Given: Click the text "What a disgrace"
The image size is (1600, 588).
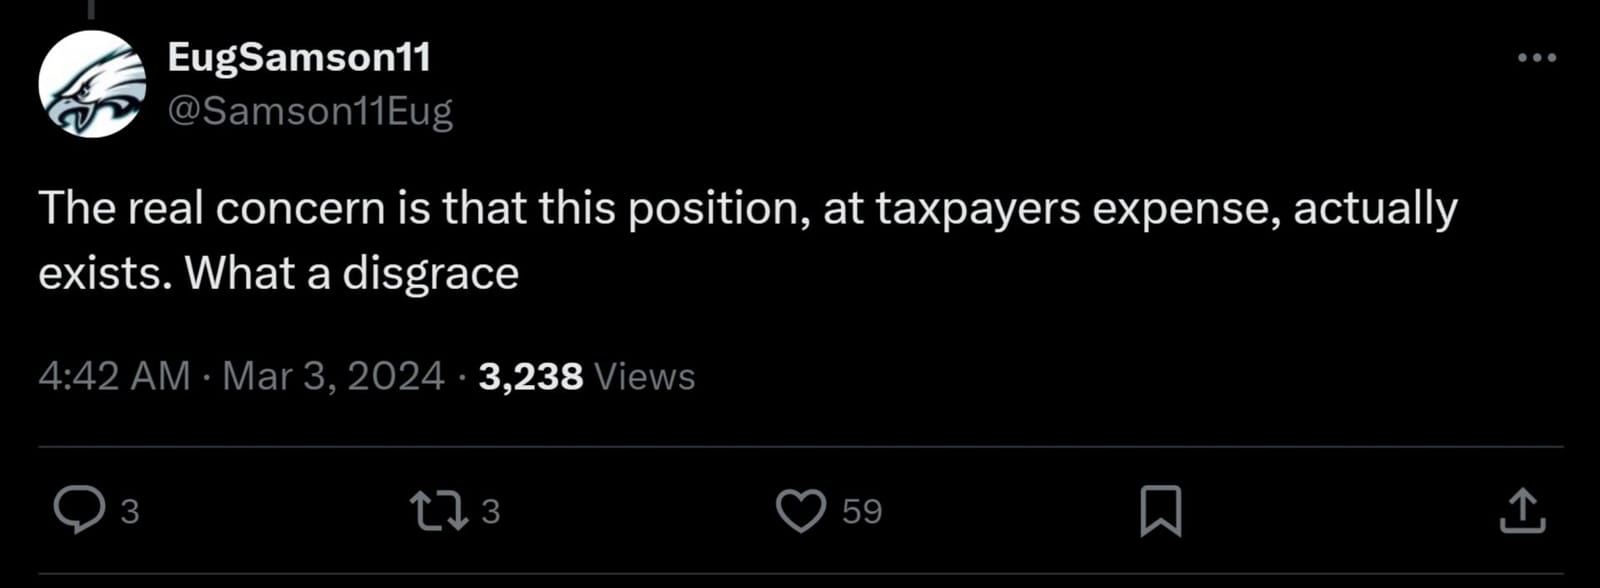Looking at the screenshot, I should pyautogui.click(x=352, y=273).
